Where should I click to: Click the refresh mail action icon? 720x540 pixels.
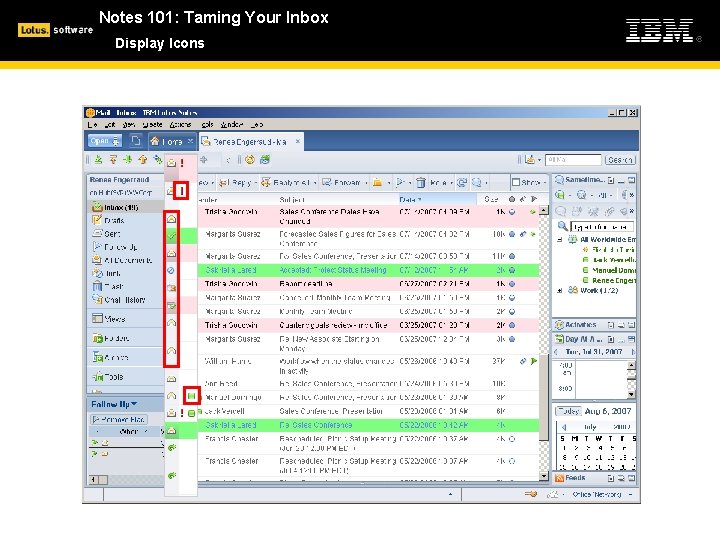462,183
